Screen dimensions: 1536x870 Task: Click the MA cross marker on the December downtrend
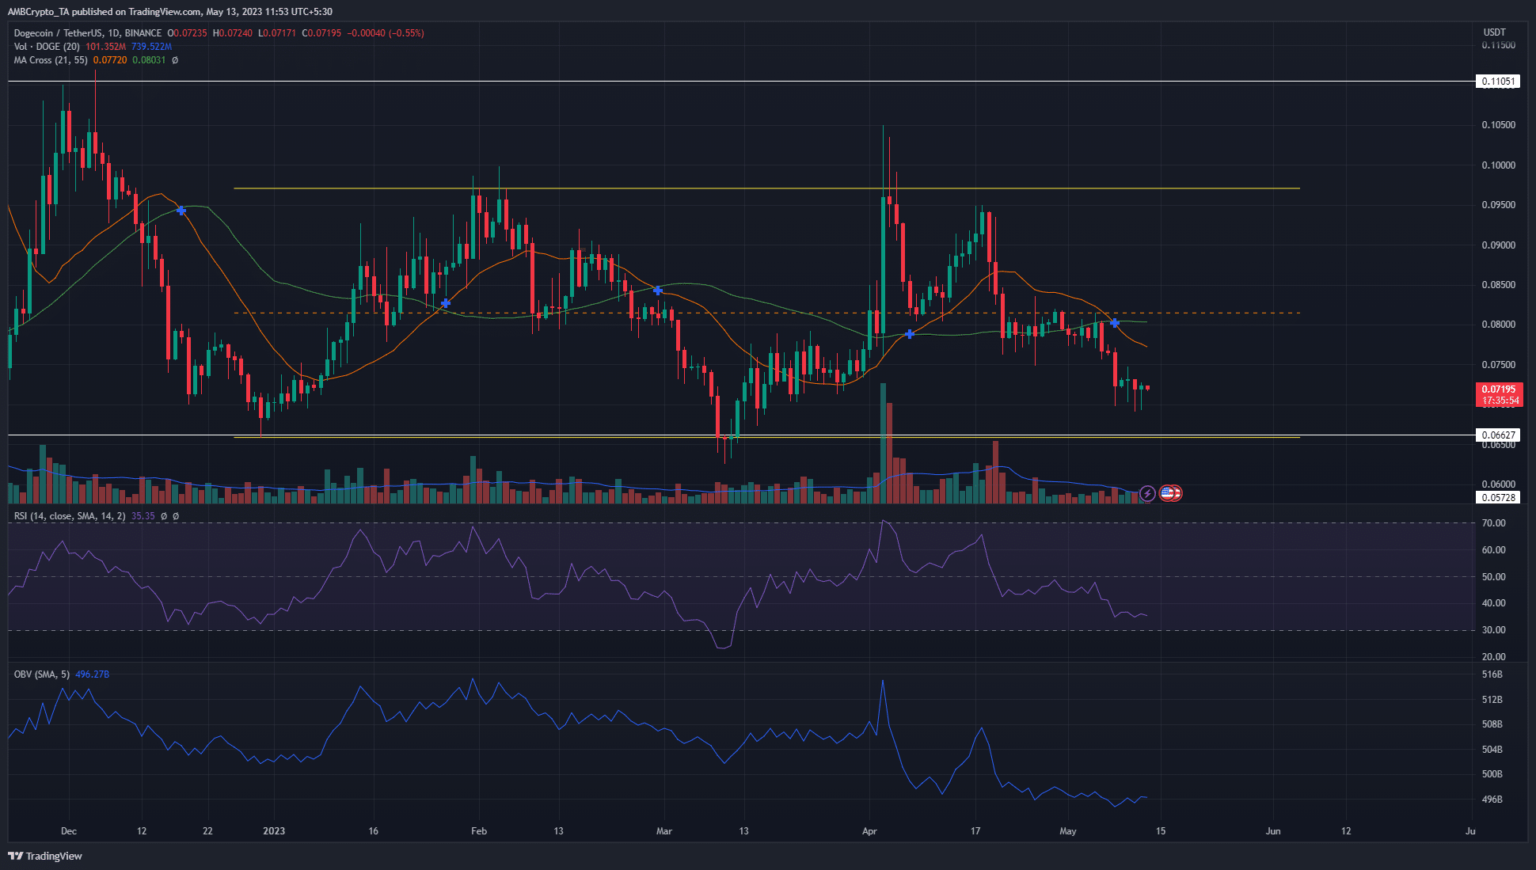[x=181, y=210]
